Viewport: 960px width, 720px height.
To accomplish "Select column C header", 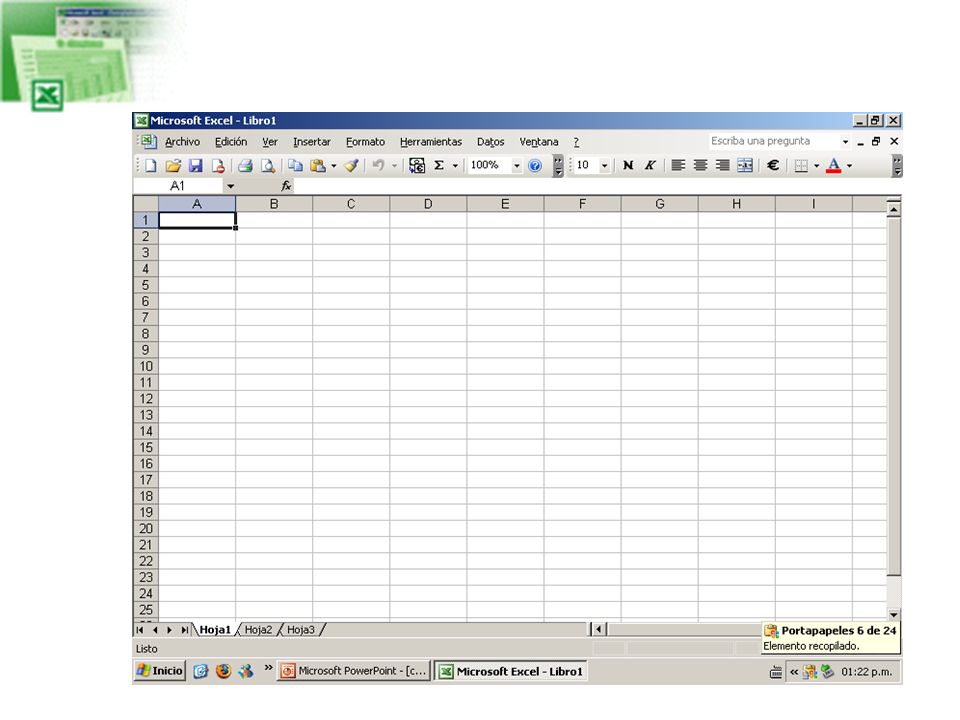I will pyautogui.click(x=351, y=204).
